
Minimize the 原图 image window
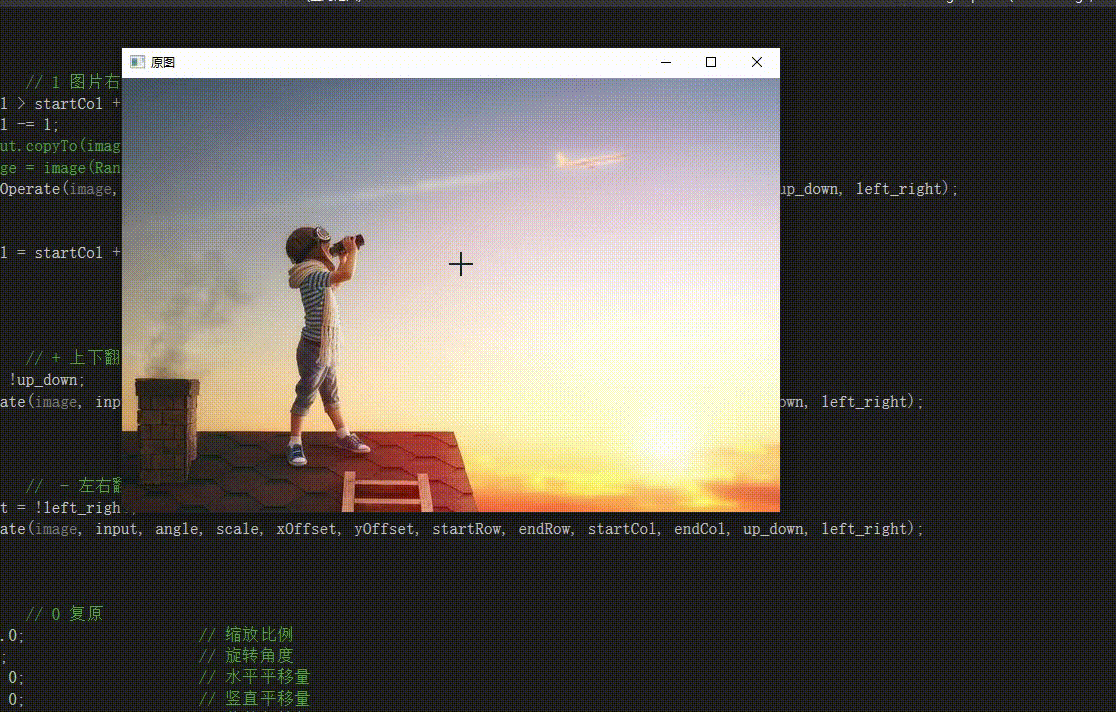click(x=666, y=63)
